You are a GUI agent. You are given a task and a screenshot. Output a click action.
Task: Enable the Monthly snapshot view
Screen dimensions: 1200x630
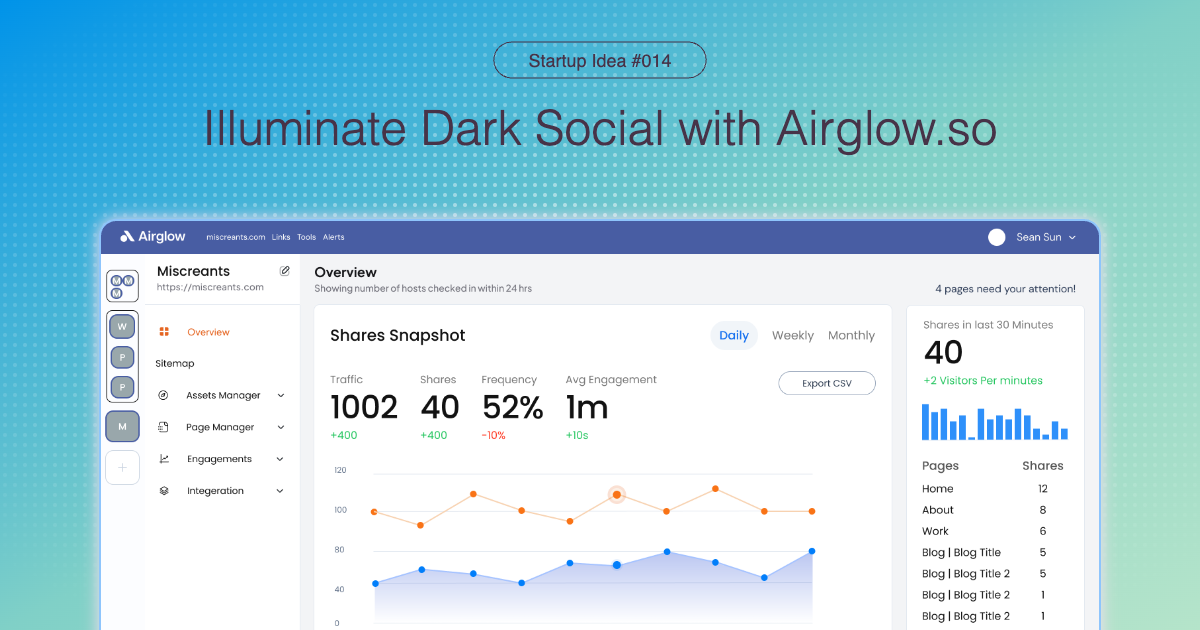(851, 335)
